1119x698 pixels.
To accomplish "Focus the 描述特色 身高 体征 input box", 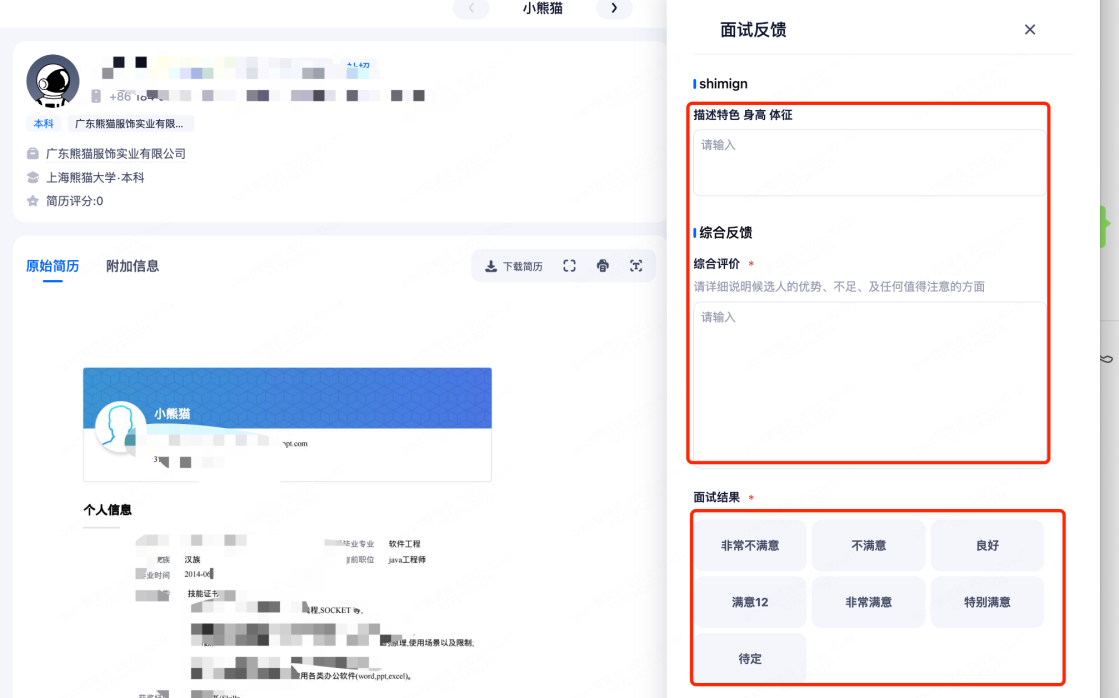I will [x=868, y=162].
